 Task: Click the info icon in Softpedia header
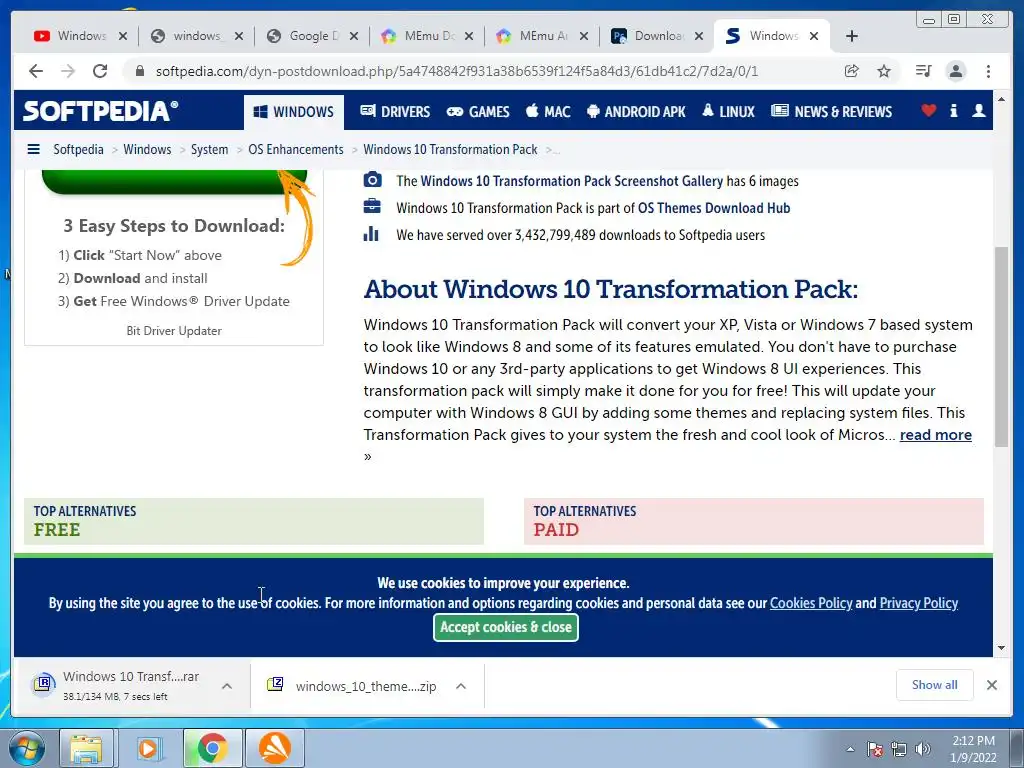[x=954, y=110]
